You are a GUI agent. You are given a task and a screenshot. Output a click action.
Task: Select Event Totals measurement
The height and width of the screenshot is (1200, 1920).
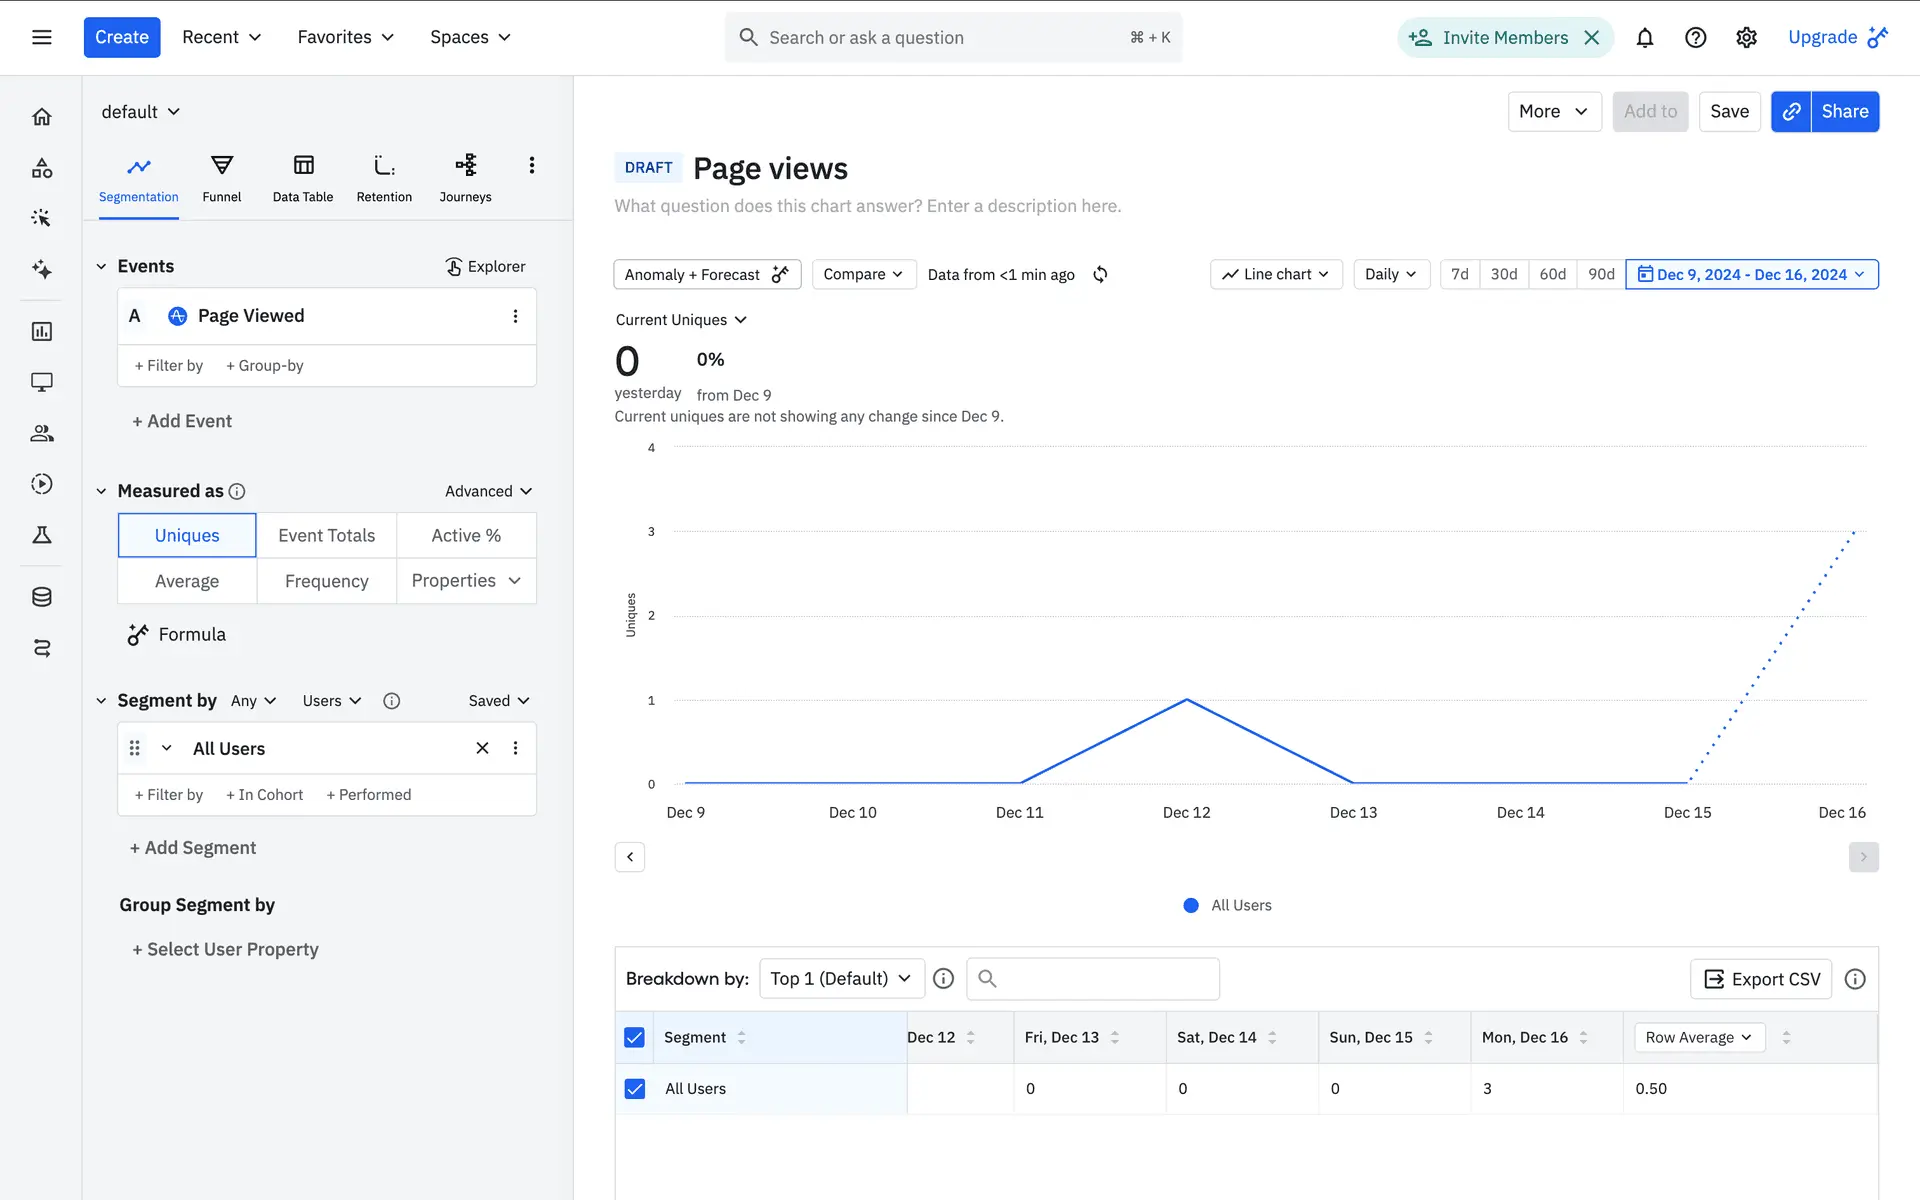pos(326,535)
